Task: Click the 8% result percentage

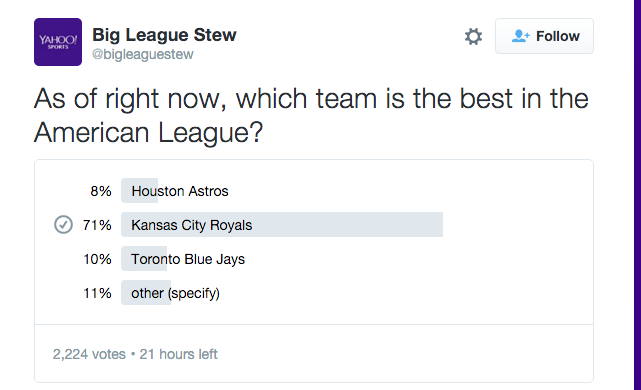Action: click(x=101, y=191)
